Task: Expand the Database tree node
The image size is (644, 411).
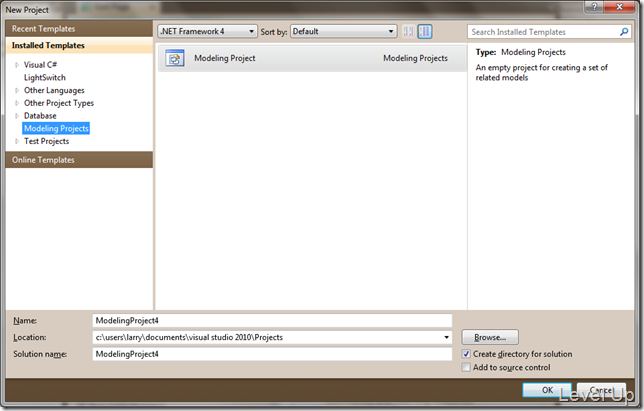Action: (17, 116)
